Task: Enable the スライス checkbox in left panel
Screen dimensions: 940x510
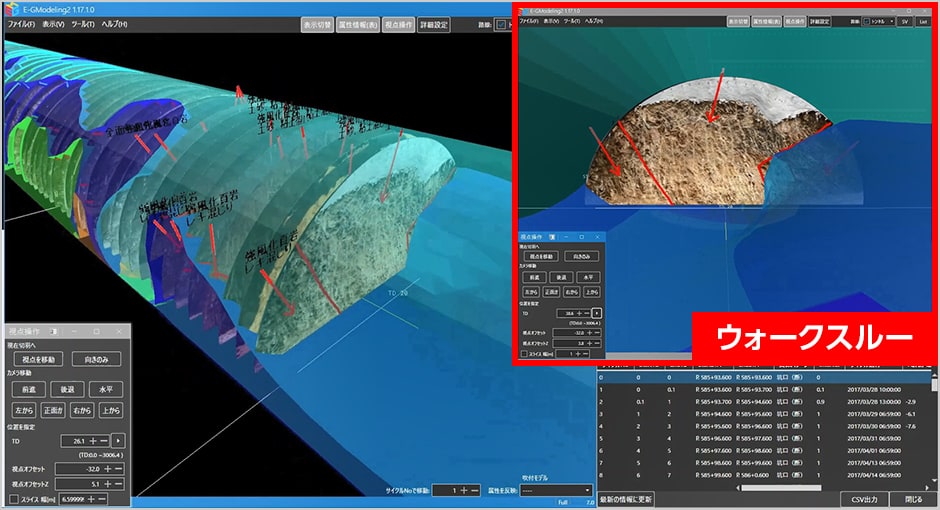Action: point(14,498)
